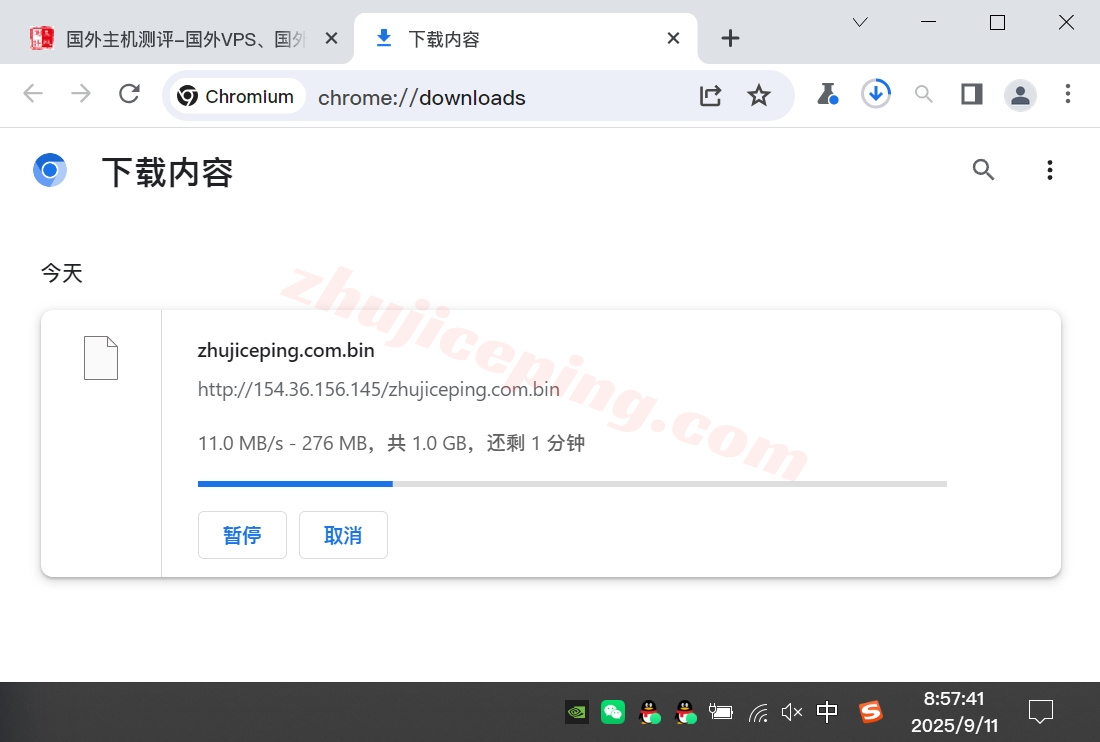This screenshot has width=1100, height=742.
Task: Close the 国外主机测评 tab
Action: tap(331, 39)
